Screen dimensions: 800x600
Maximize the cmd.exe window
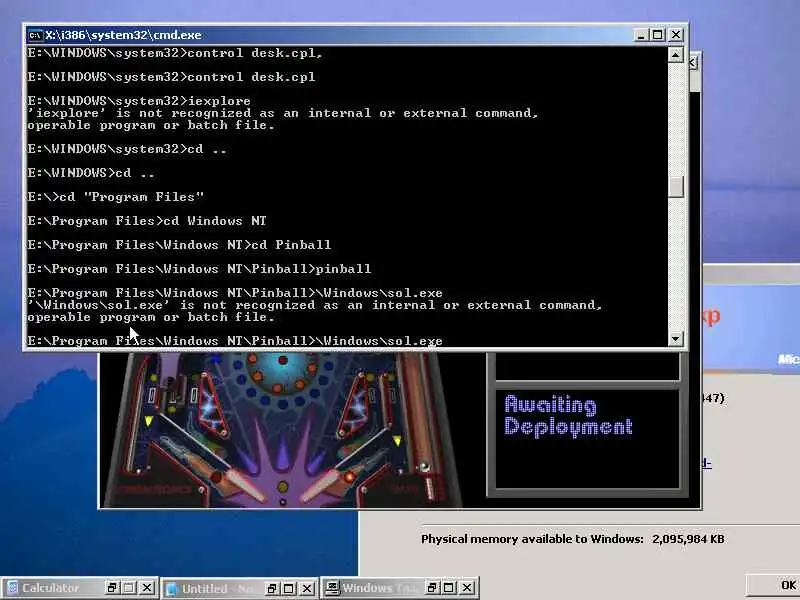coord(658,35)
